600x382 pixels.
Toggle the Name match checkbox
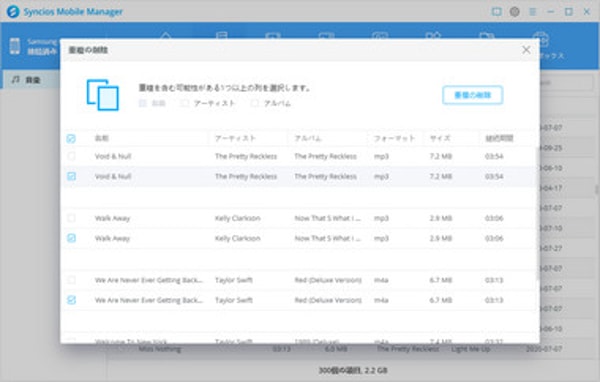tap(143, 103)
